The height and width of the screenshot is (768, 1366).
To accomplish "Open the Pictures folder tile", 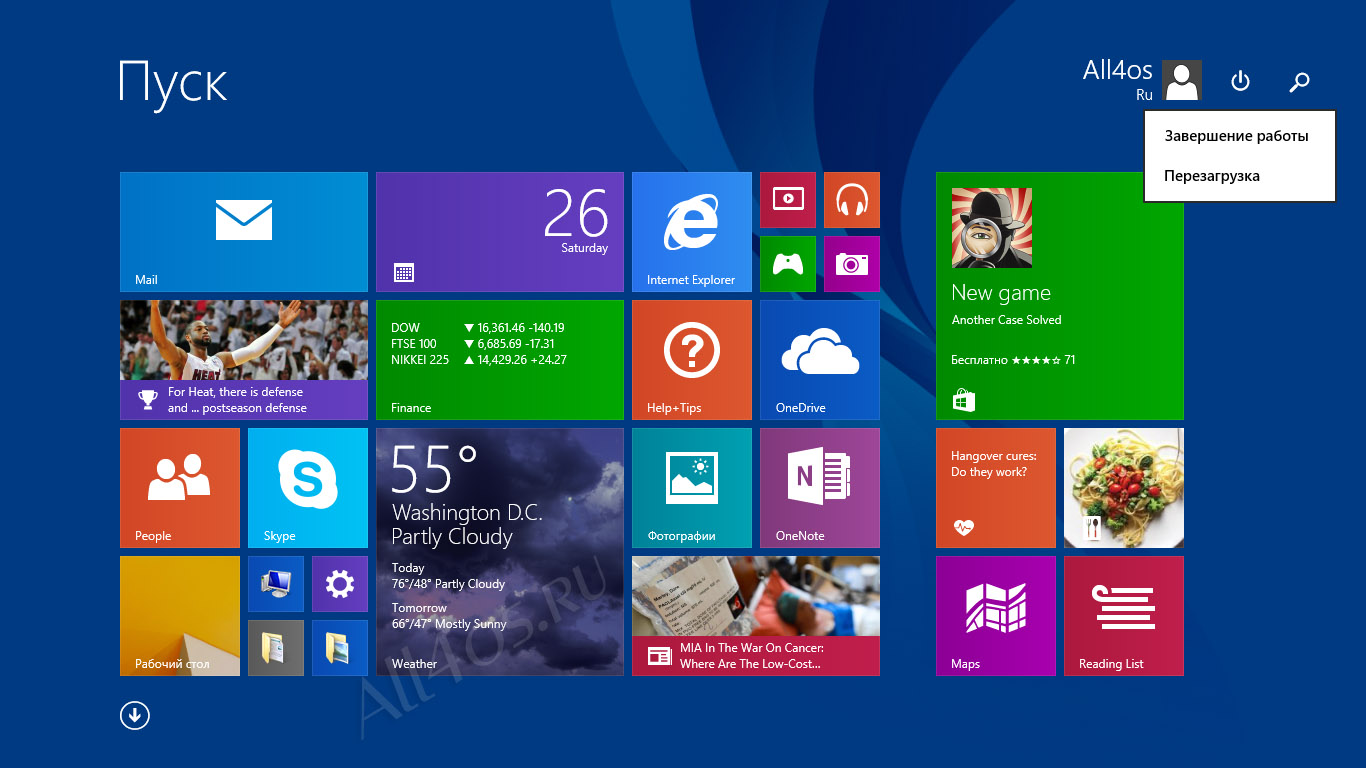I will [340, 648].
